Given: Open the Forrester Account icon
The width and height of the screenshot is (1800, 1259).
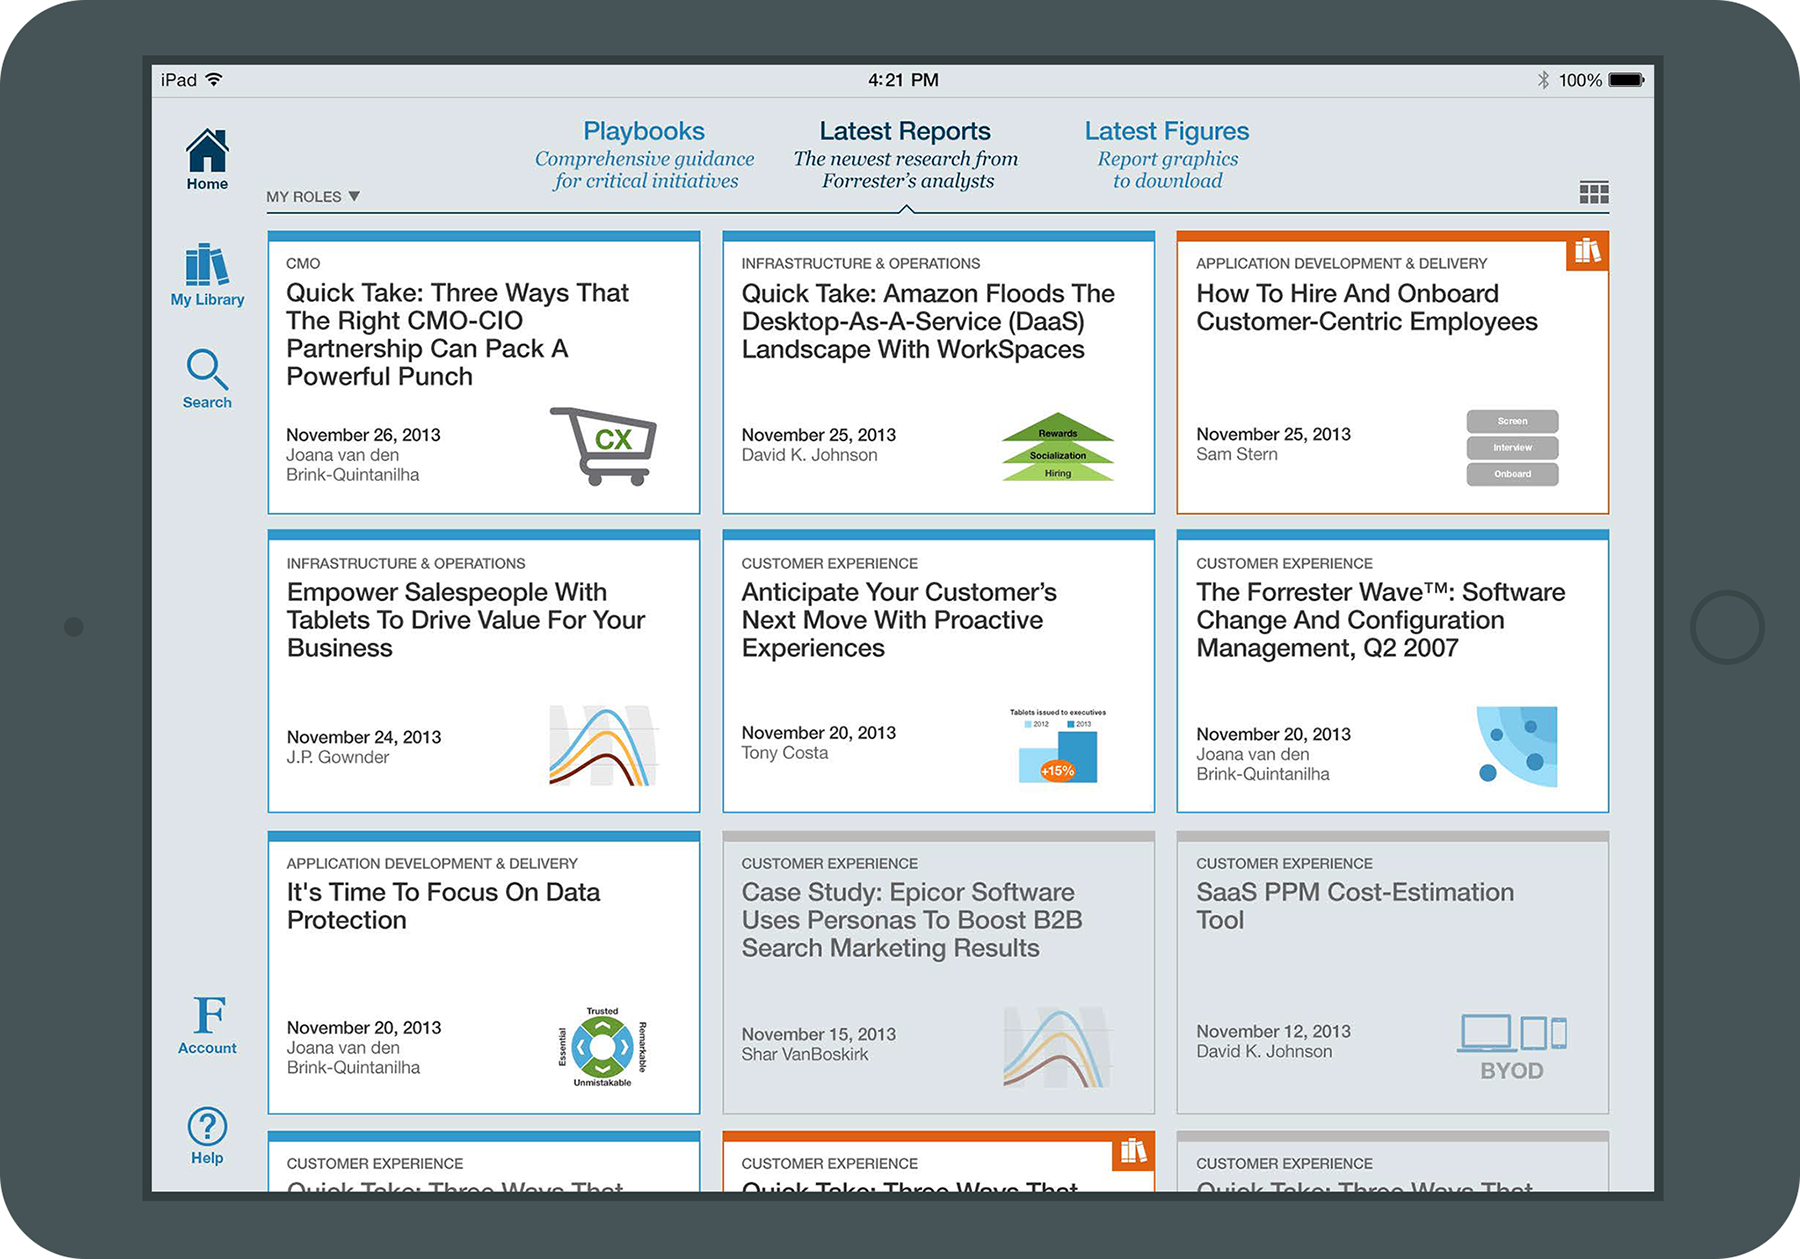Looking at the screenshot, I should click(207, 1024).
